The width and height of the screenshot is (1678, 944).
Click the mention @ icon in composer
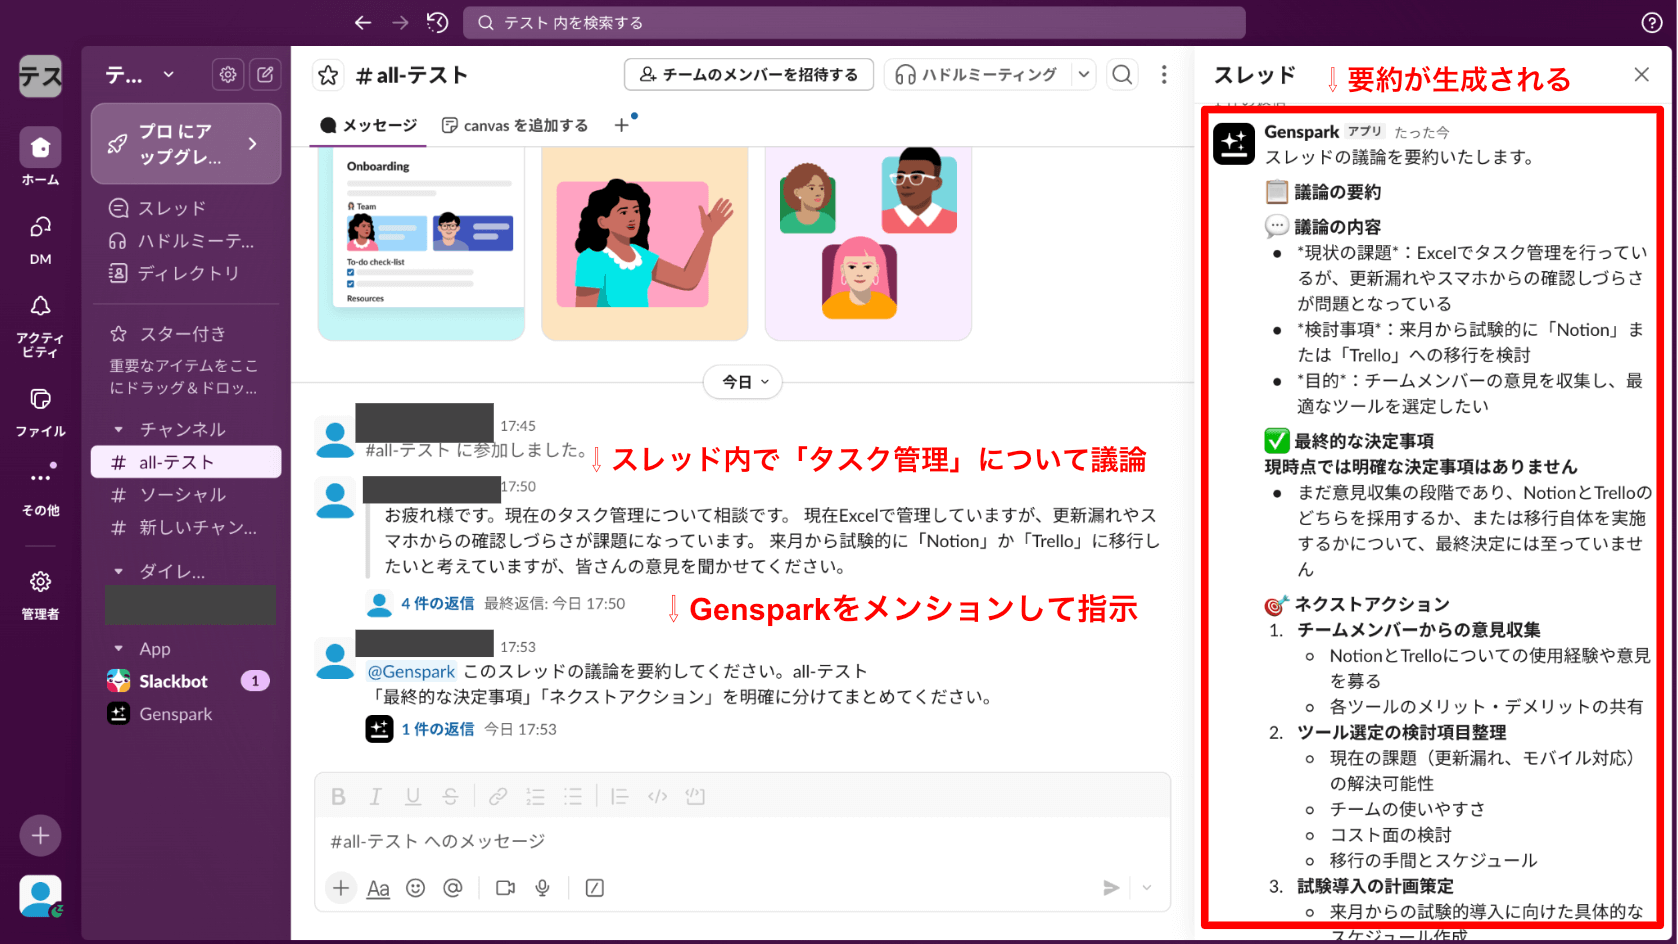click(453, 888)
